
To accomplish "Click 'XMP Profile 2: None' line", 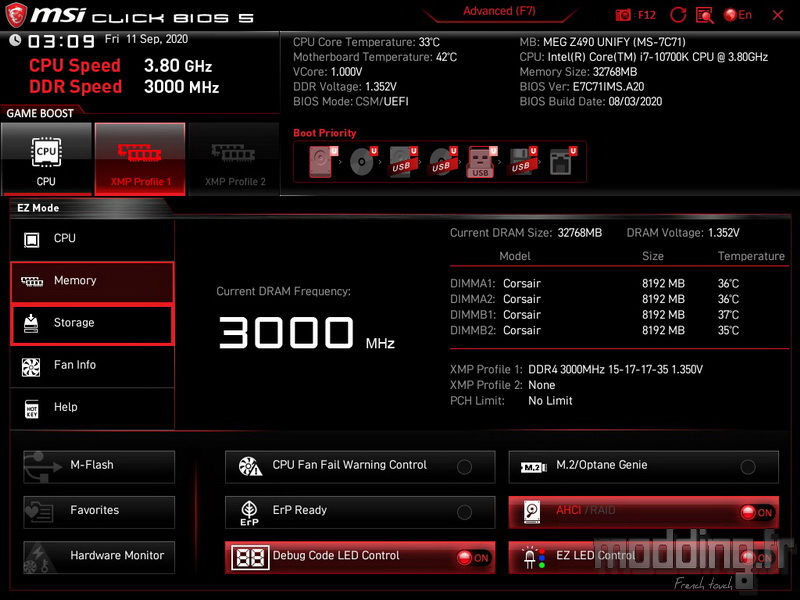I will (503, 385).
